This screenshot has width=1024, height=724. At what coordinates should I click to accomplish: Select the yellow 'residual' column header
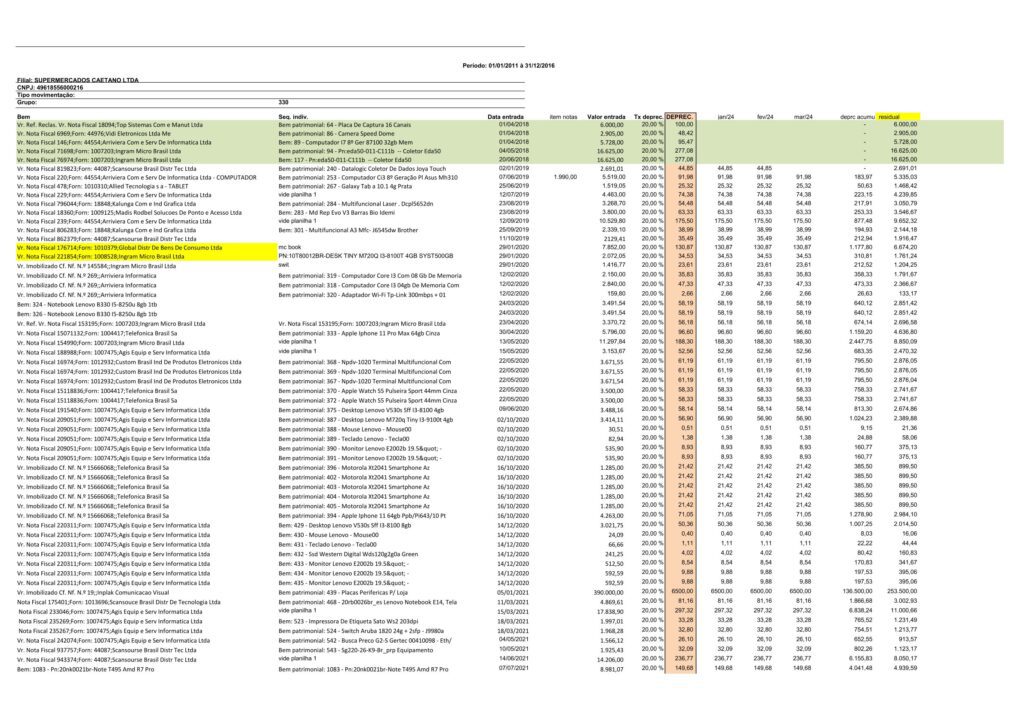click(x=898, y=117)
